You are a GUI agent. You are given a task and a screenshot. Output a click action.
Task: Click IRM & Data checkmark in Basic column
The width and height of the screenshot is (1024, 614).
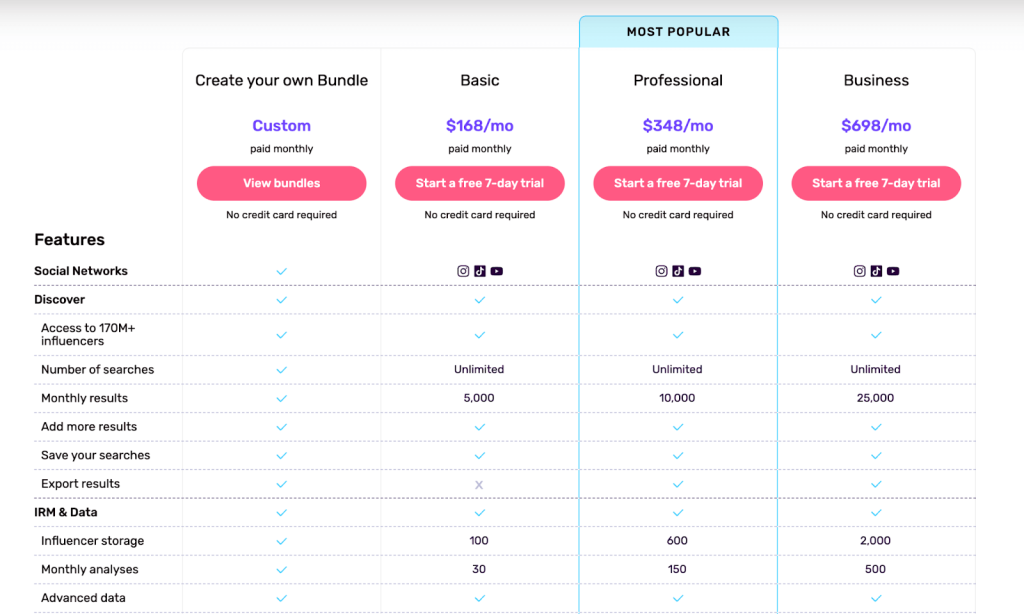point(480,513)
